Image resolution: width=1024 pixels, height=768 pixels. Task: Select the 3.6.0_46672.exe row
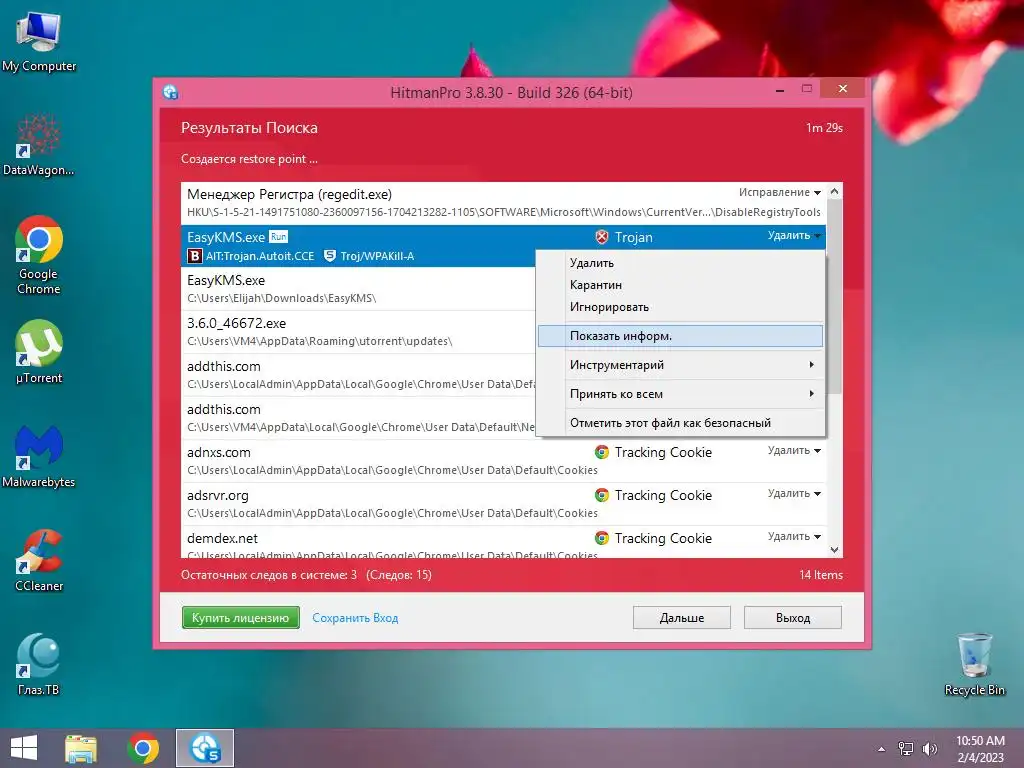click(x=359, y=332)
